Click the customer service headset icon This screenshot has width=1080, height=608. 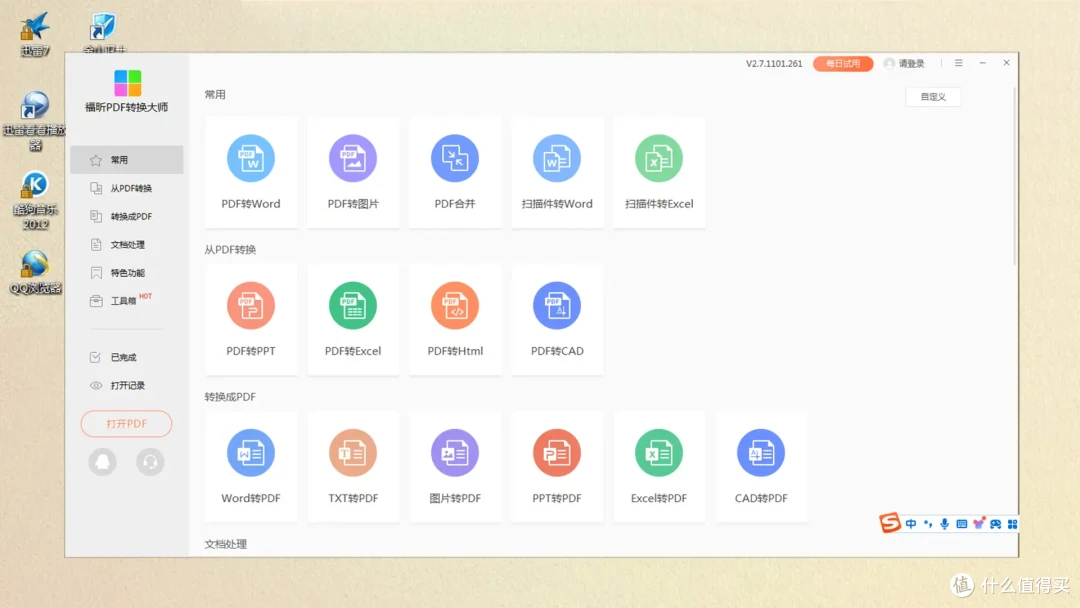click(x=150, y=461)
